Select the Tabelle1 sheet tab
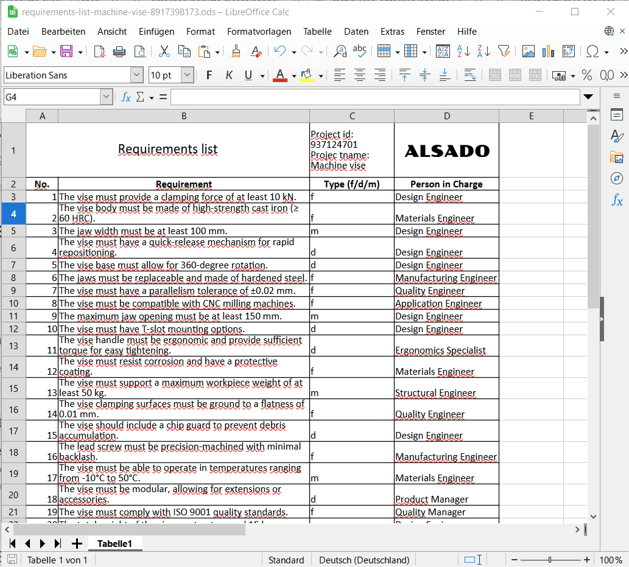 [x=114, y=544]
